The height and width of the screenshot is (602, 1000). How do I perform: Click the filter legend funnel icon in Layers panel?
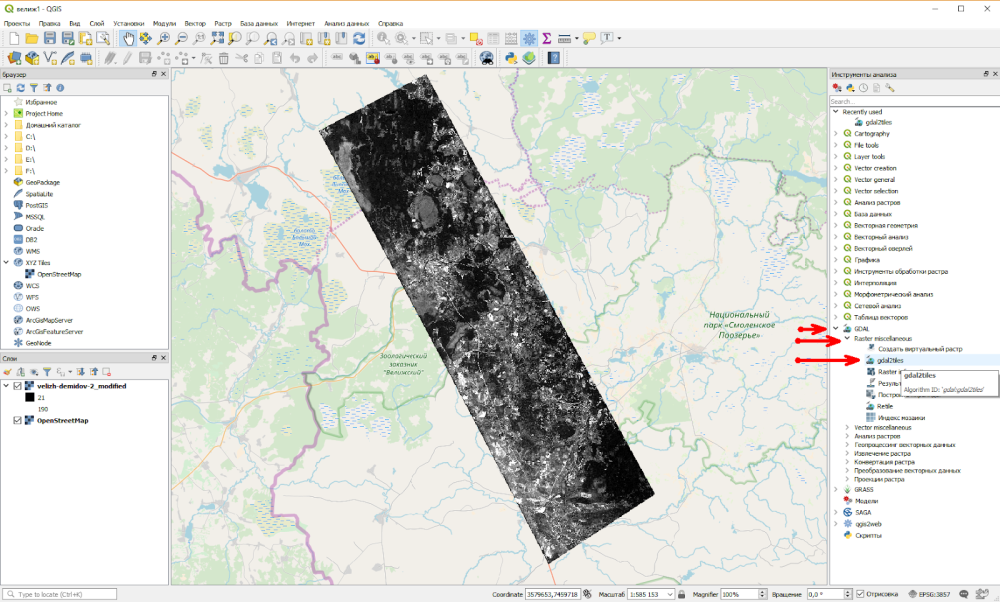[x=46, y=372]
